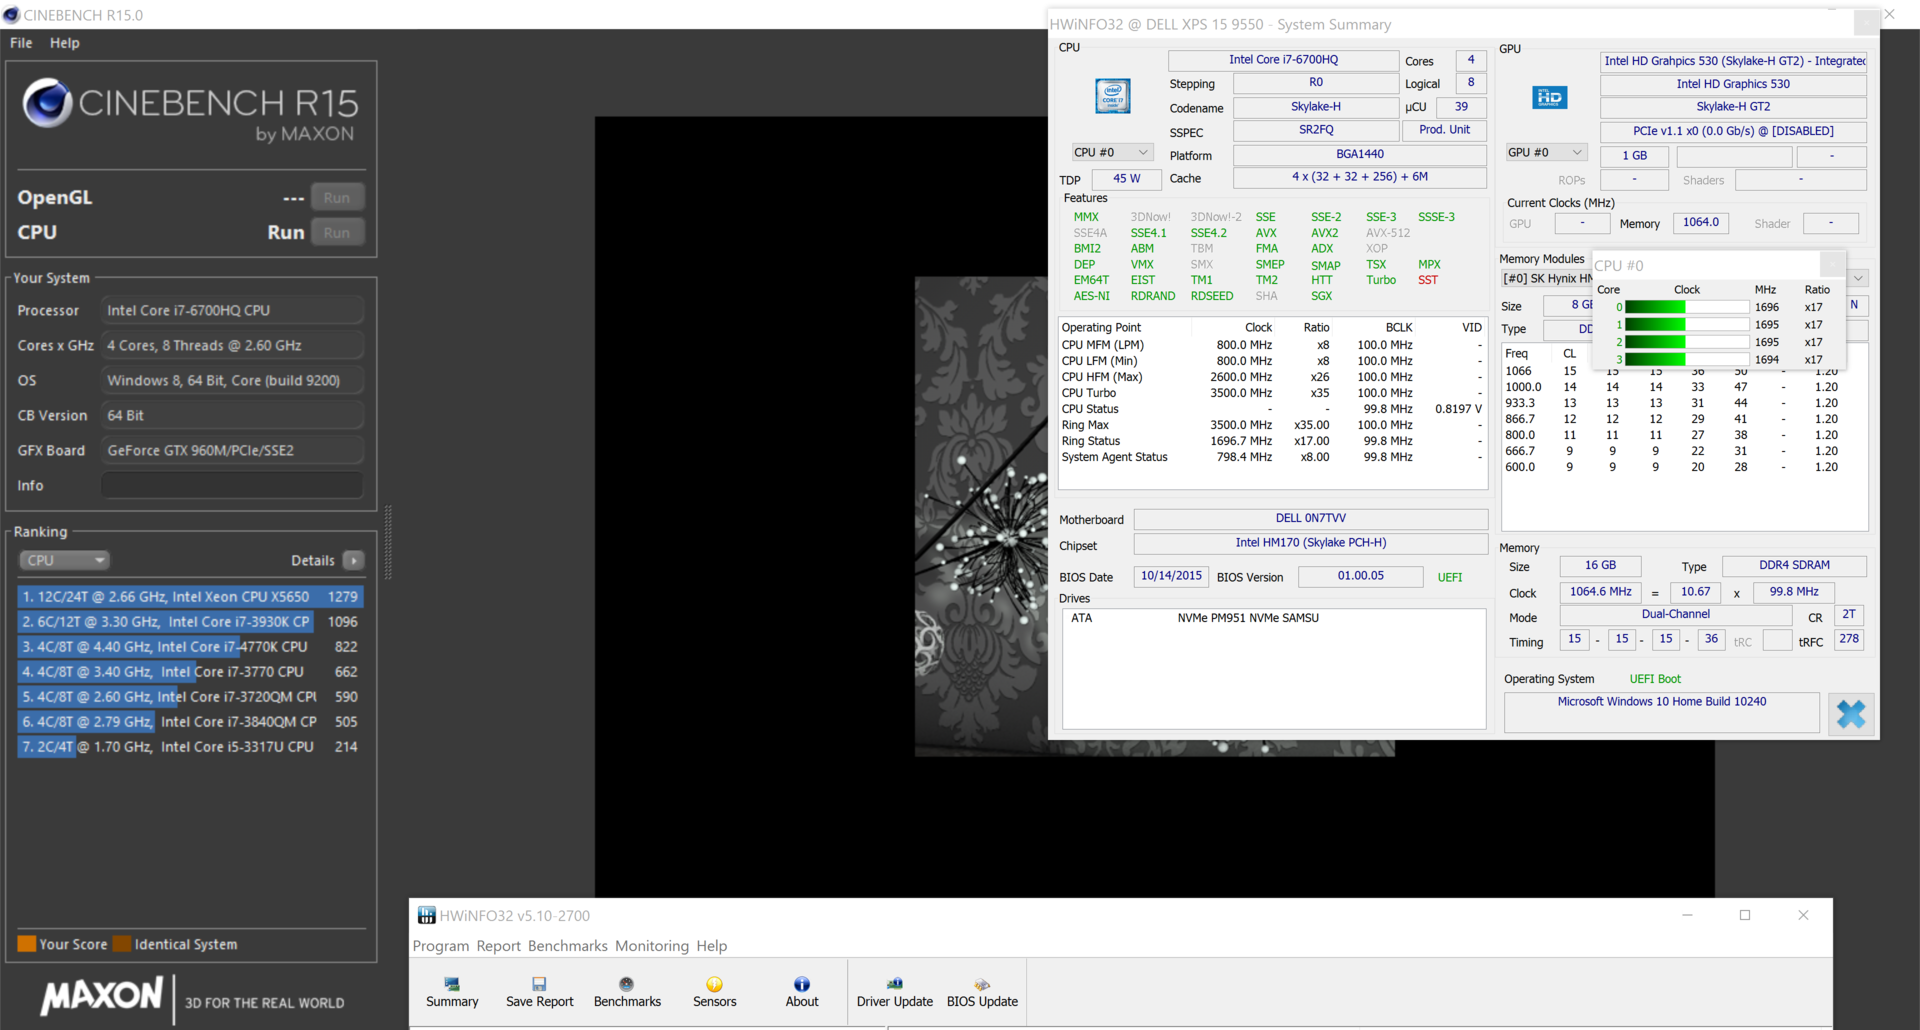Click the blue X close icon in System Summary

[1851, 713]
